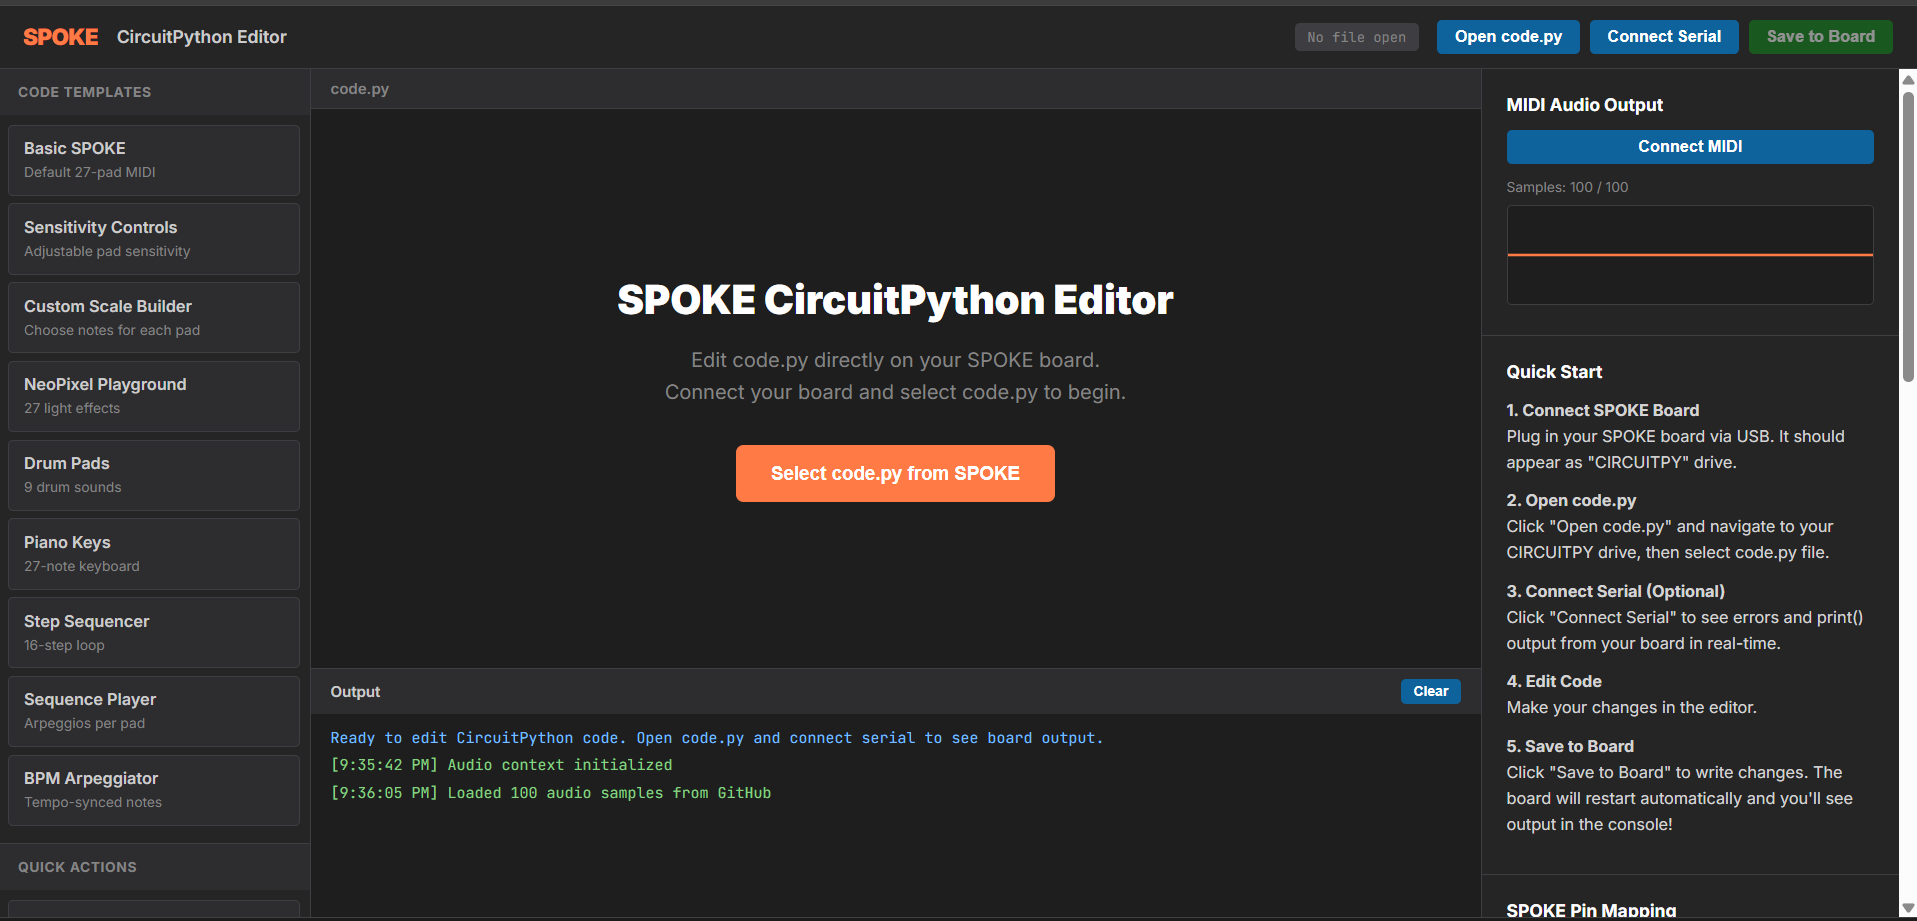Click the 'QUICK ACTIONS' section header
Viewport: 1917px width, 921px height.
(x=77, y=867)
